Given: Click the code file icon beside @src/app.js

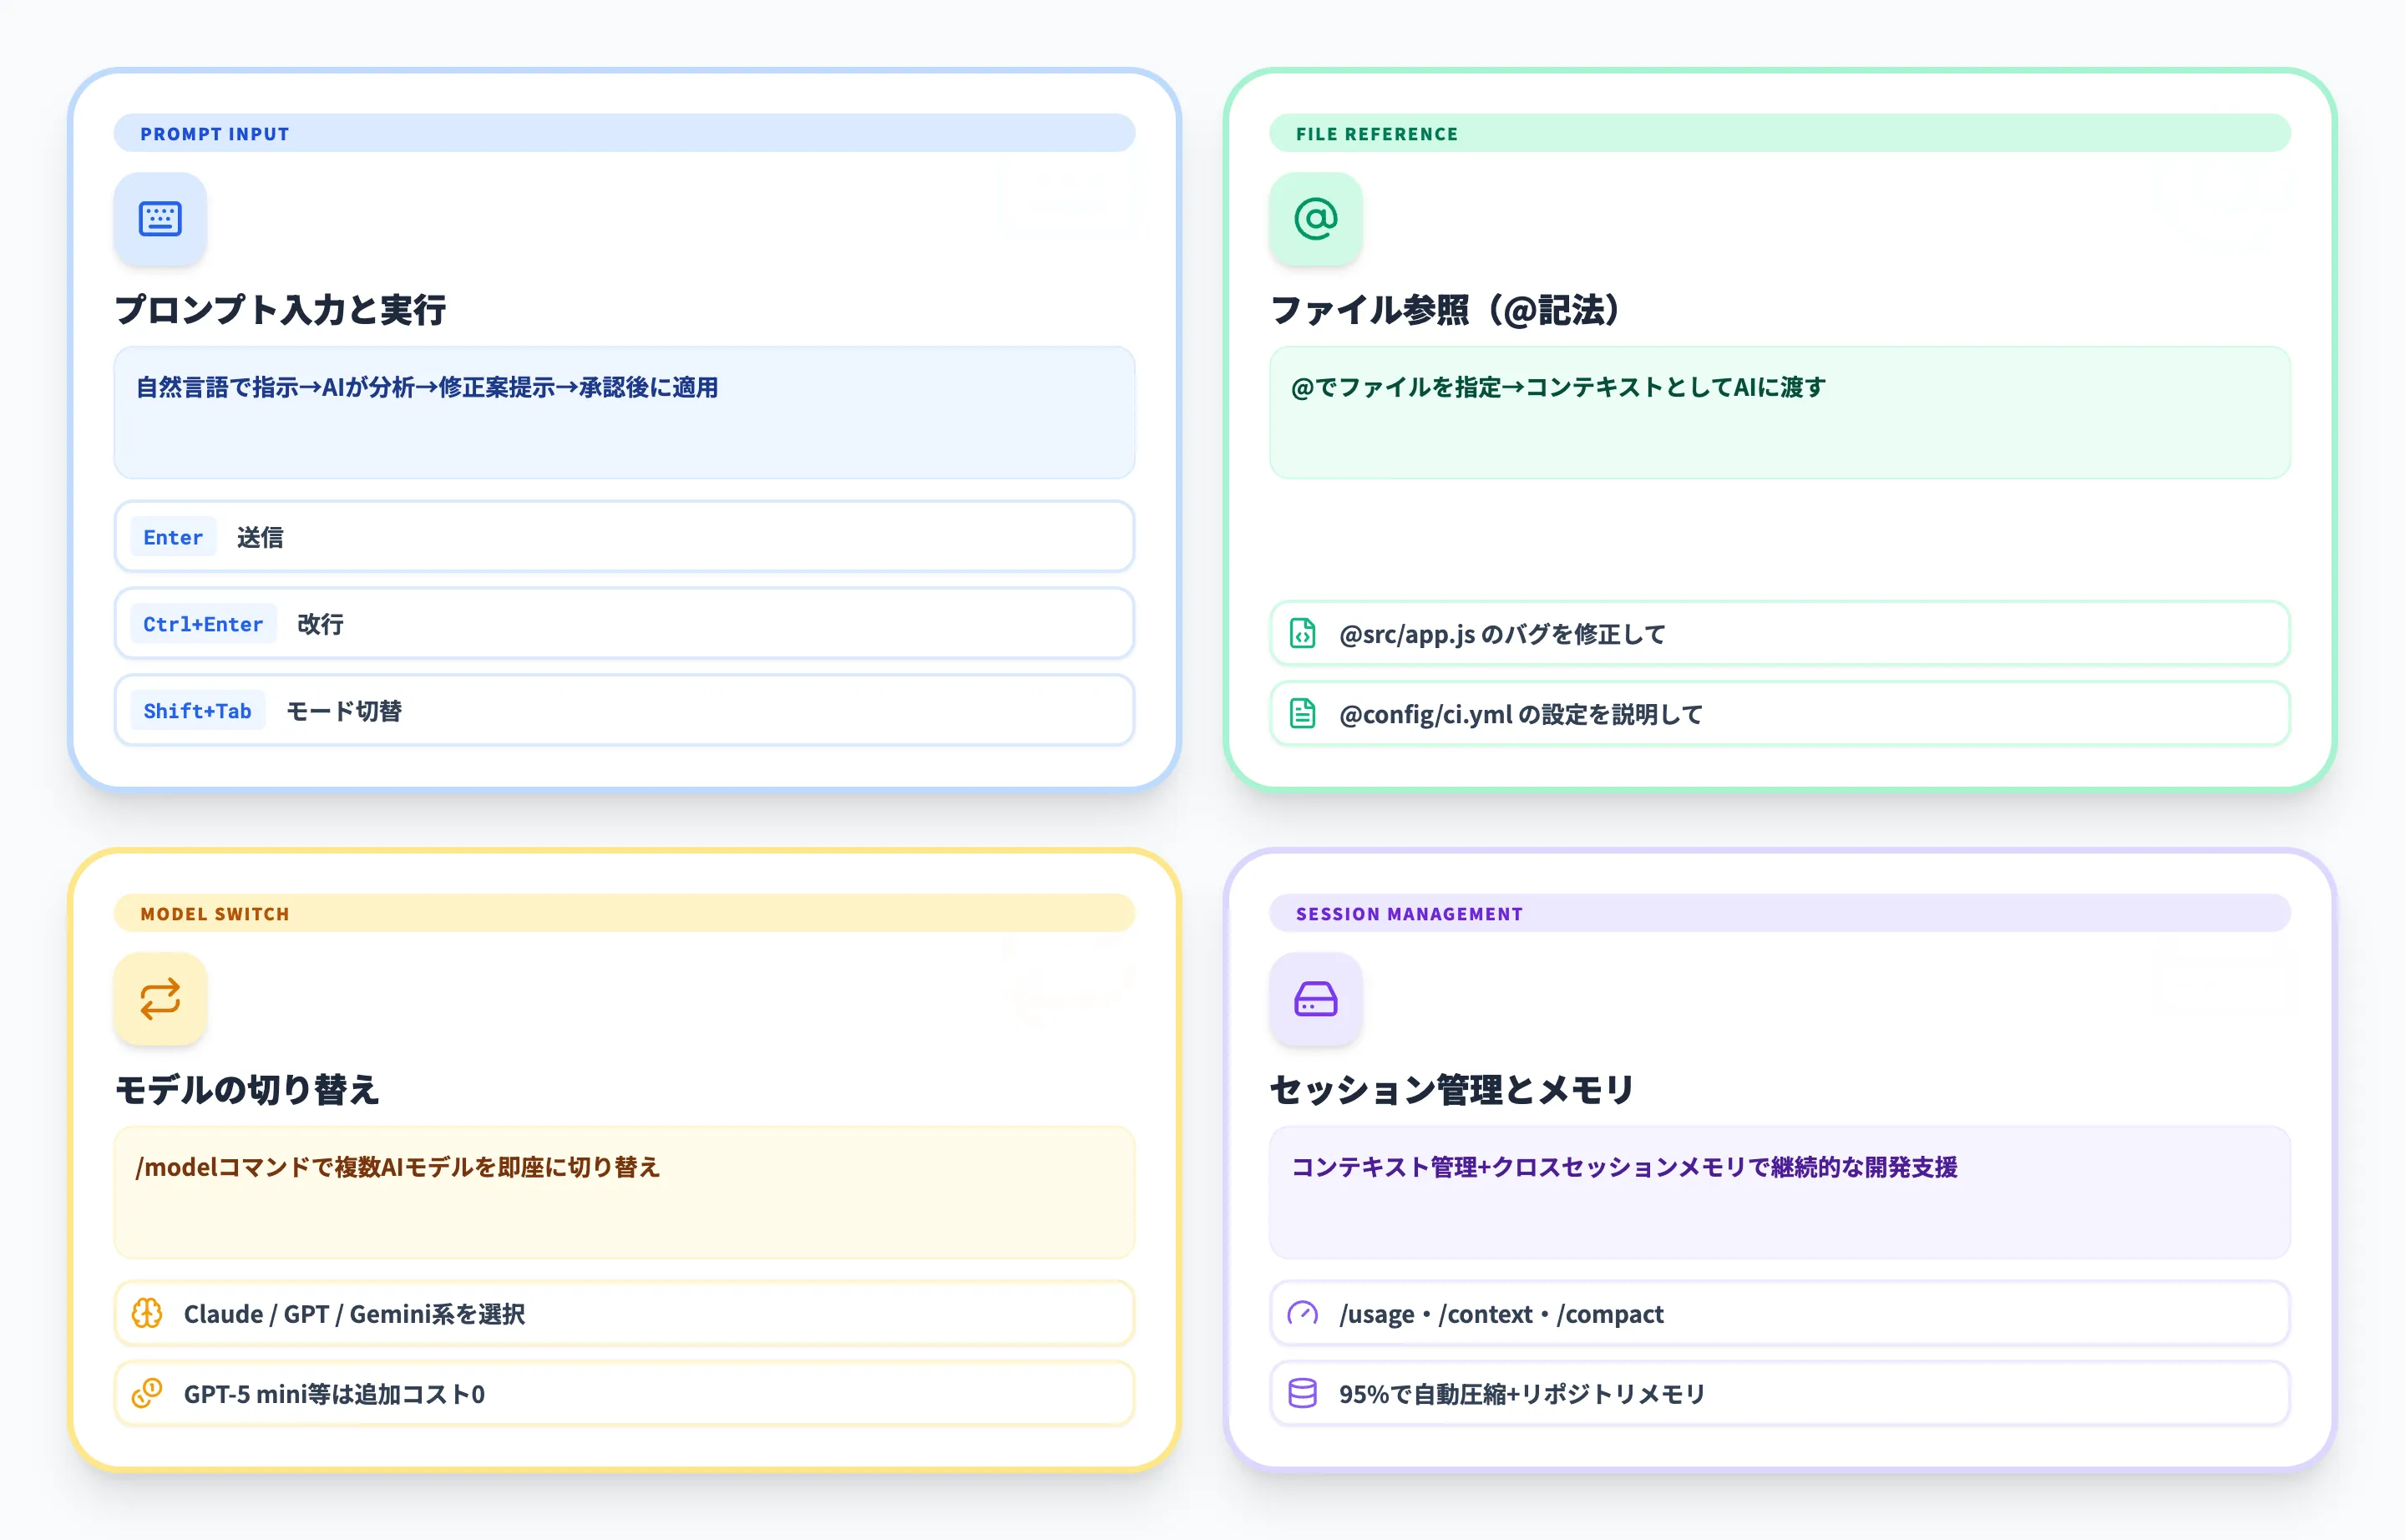Looking at the screenshot, I should point(1303,633).
